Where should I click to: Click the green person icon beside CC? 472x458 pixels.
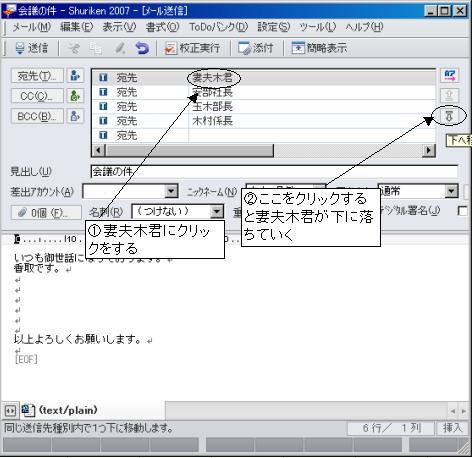click(75, 96)
